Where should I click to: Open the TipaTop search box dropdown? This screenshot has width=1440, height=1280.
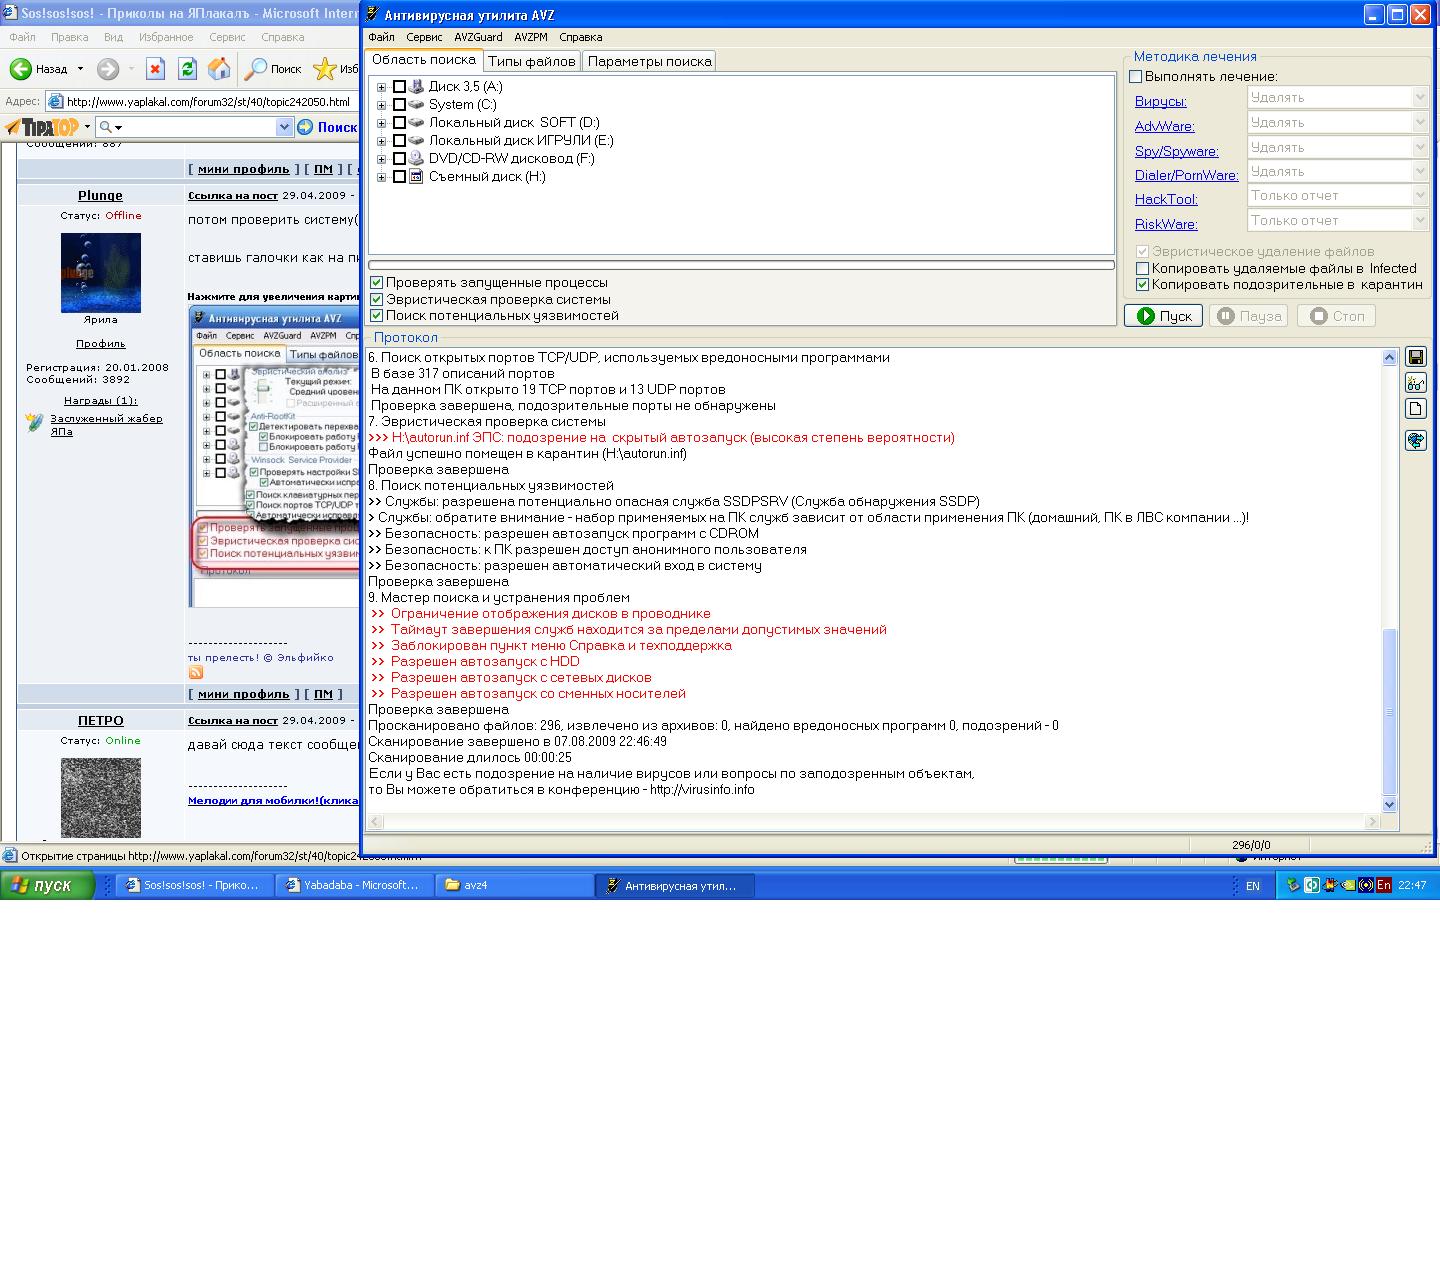coord(284,127)
